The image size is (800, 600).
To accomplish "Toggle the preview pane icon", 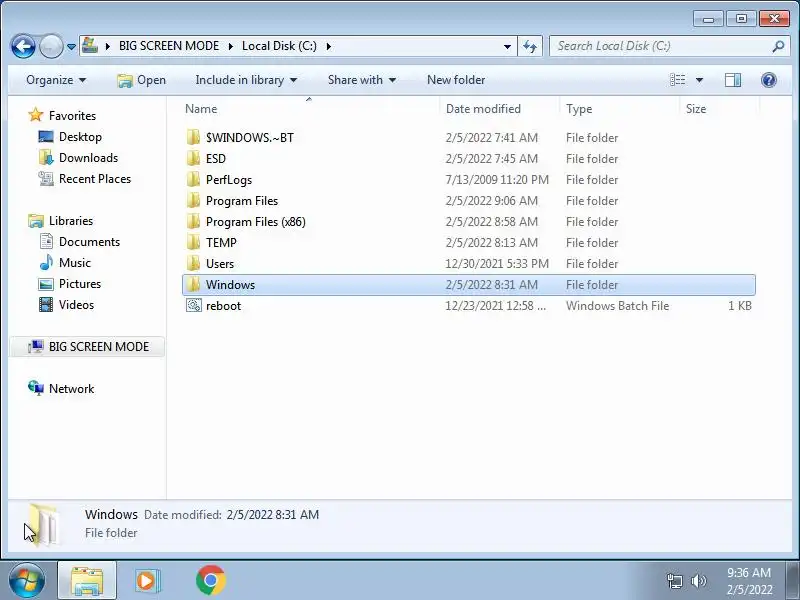I will (733, 80).
